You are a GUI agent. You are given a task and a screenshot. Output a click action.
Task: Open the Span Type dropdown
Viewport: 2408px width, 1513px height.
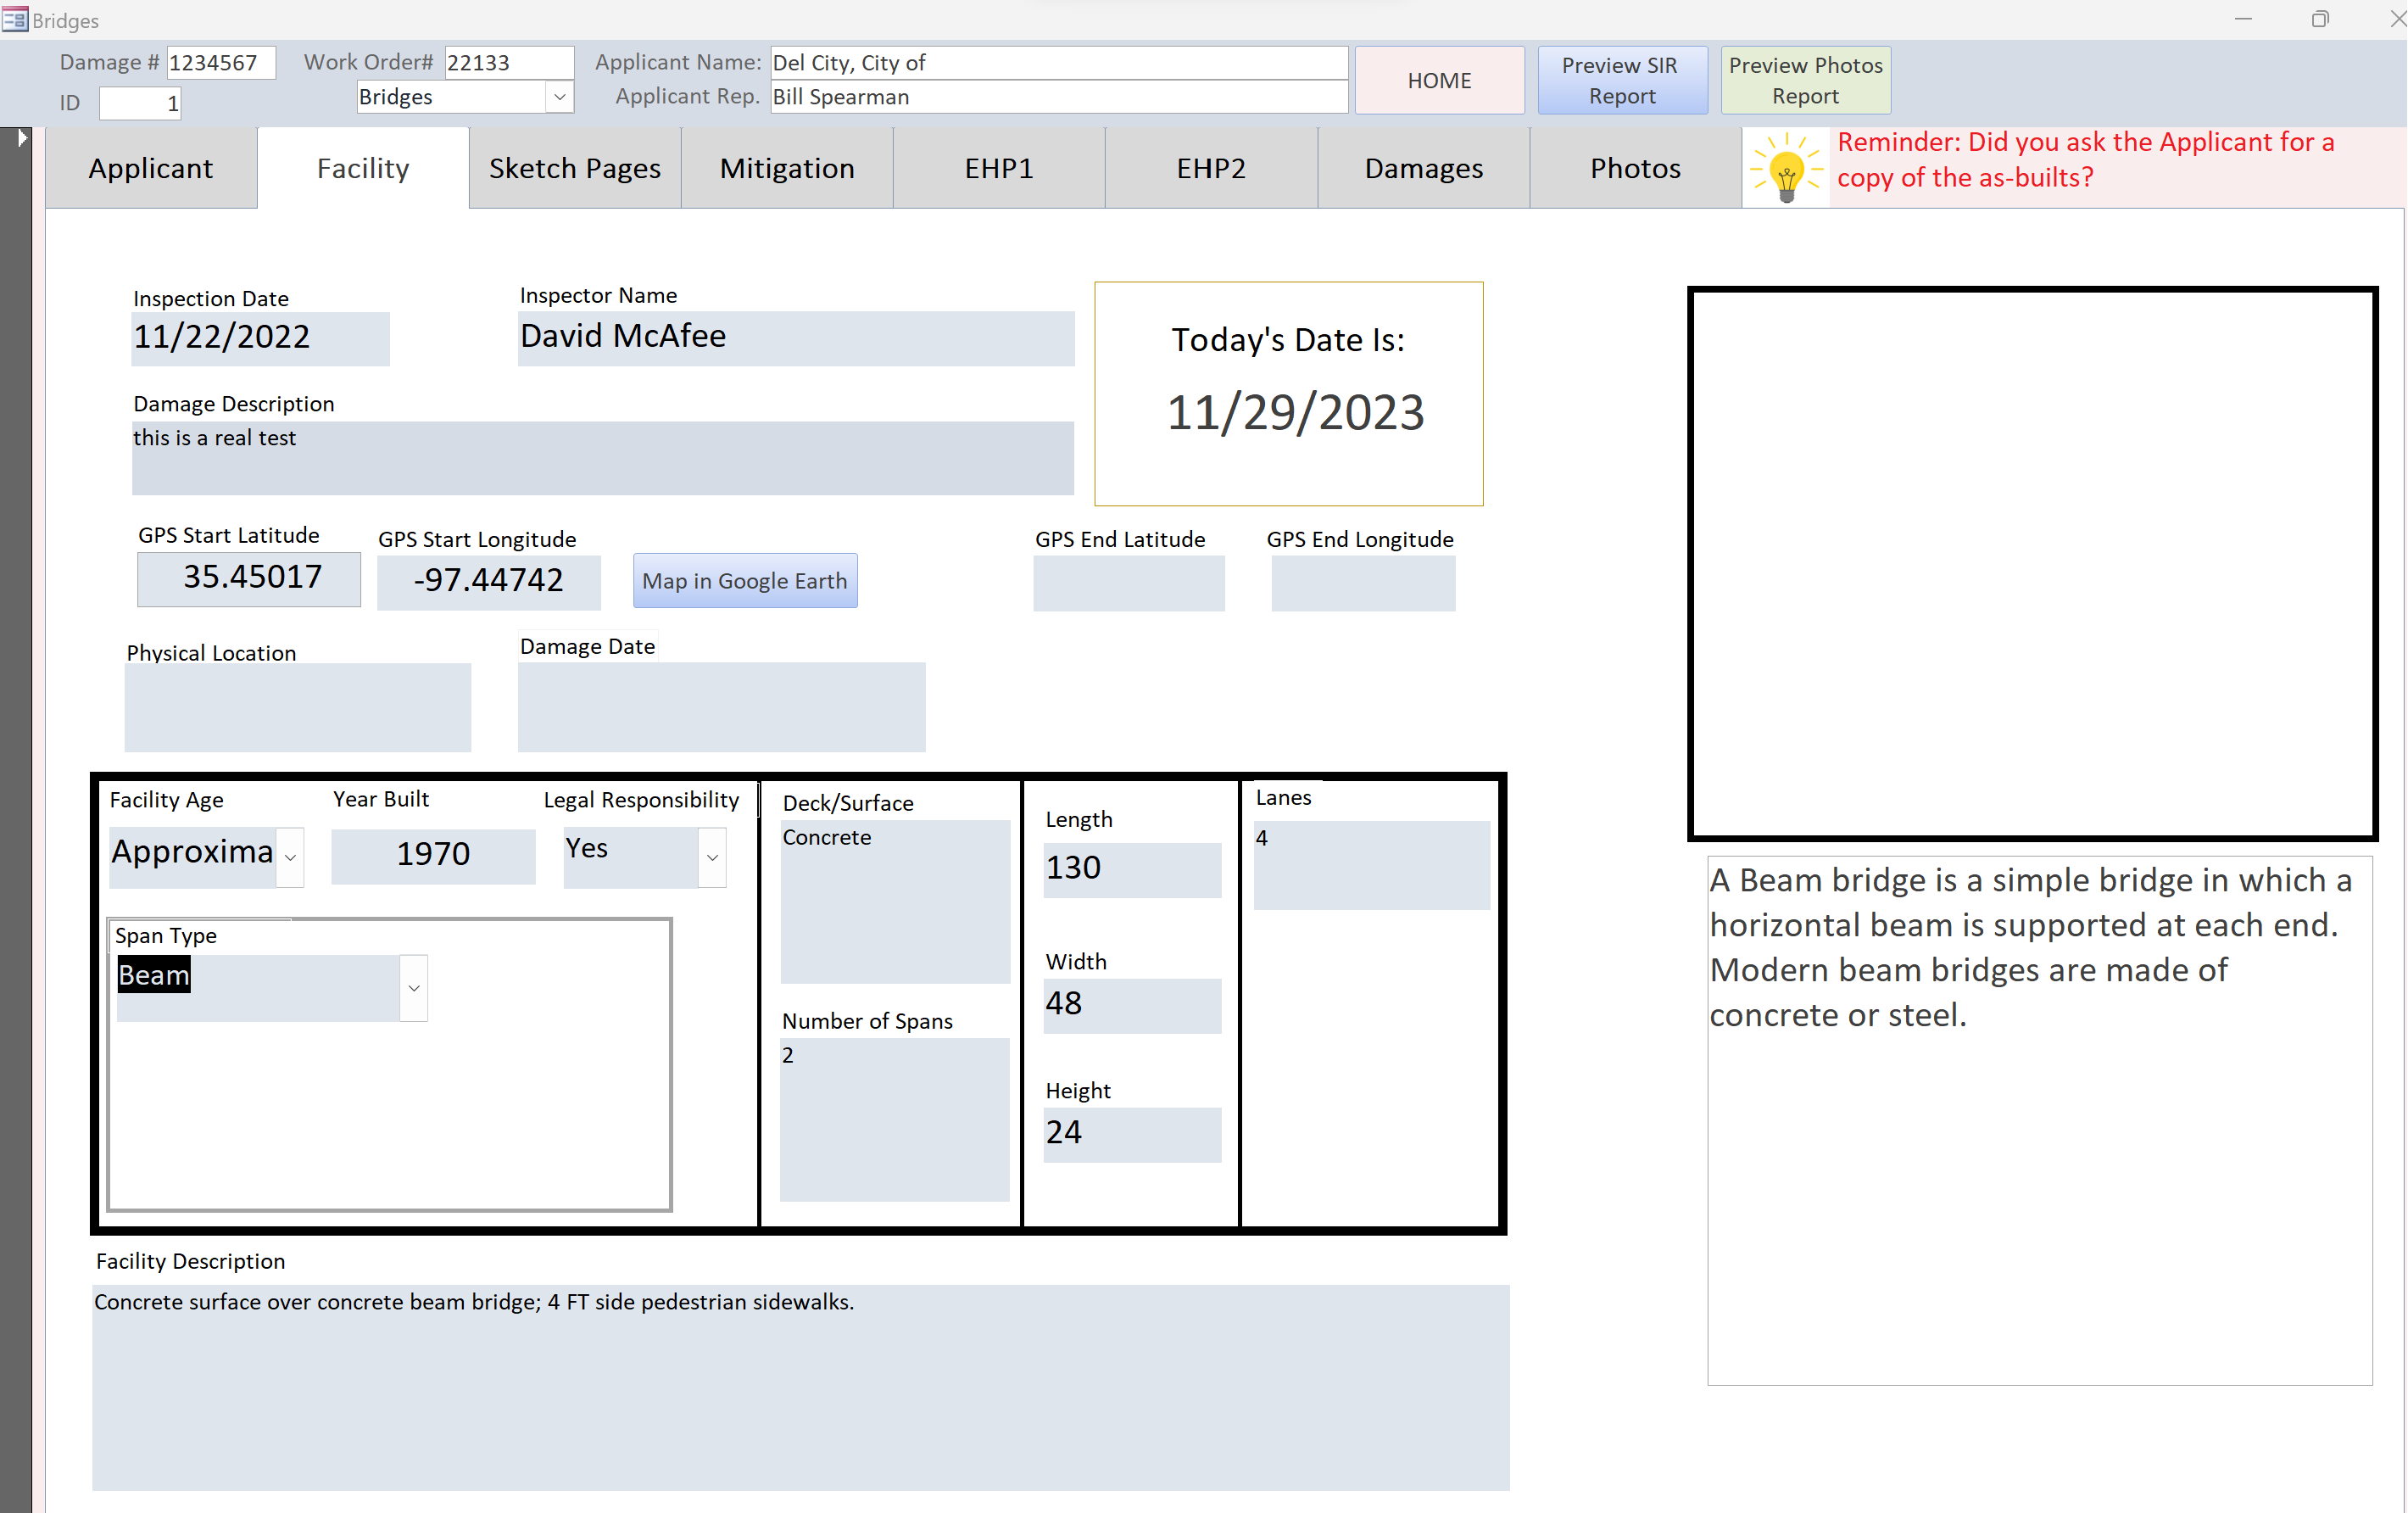click(413, 988)
